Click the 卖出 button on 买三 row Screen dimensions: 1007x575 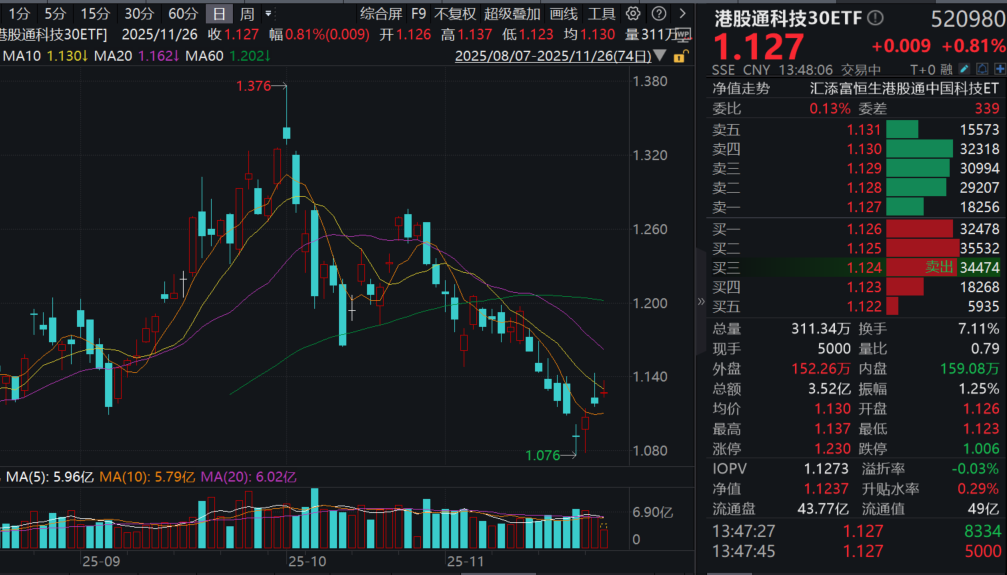pos(939,267)
